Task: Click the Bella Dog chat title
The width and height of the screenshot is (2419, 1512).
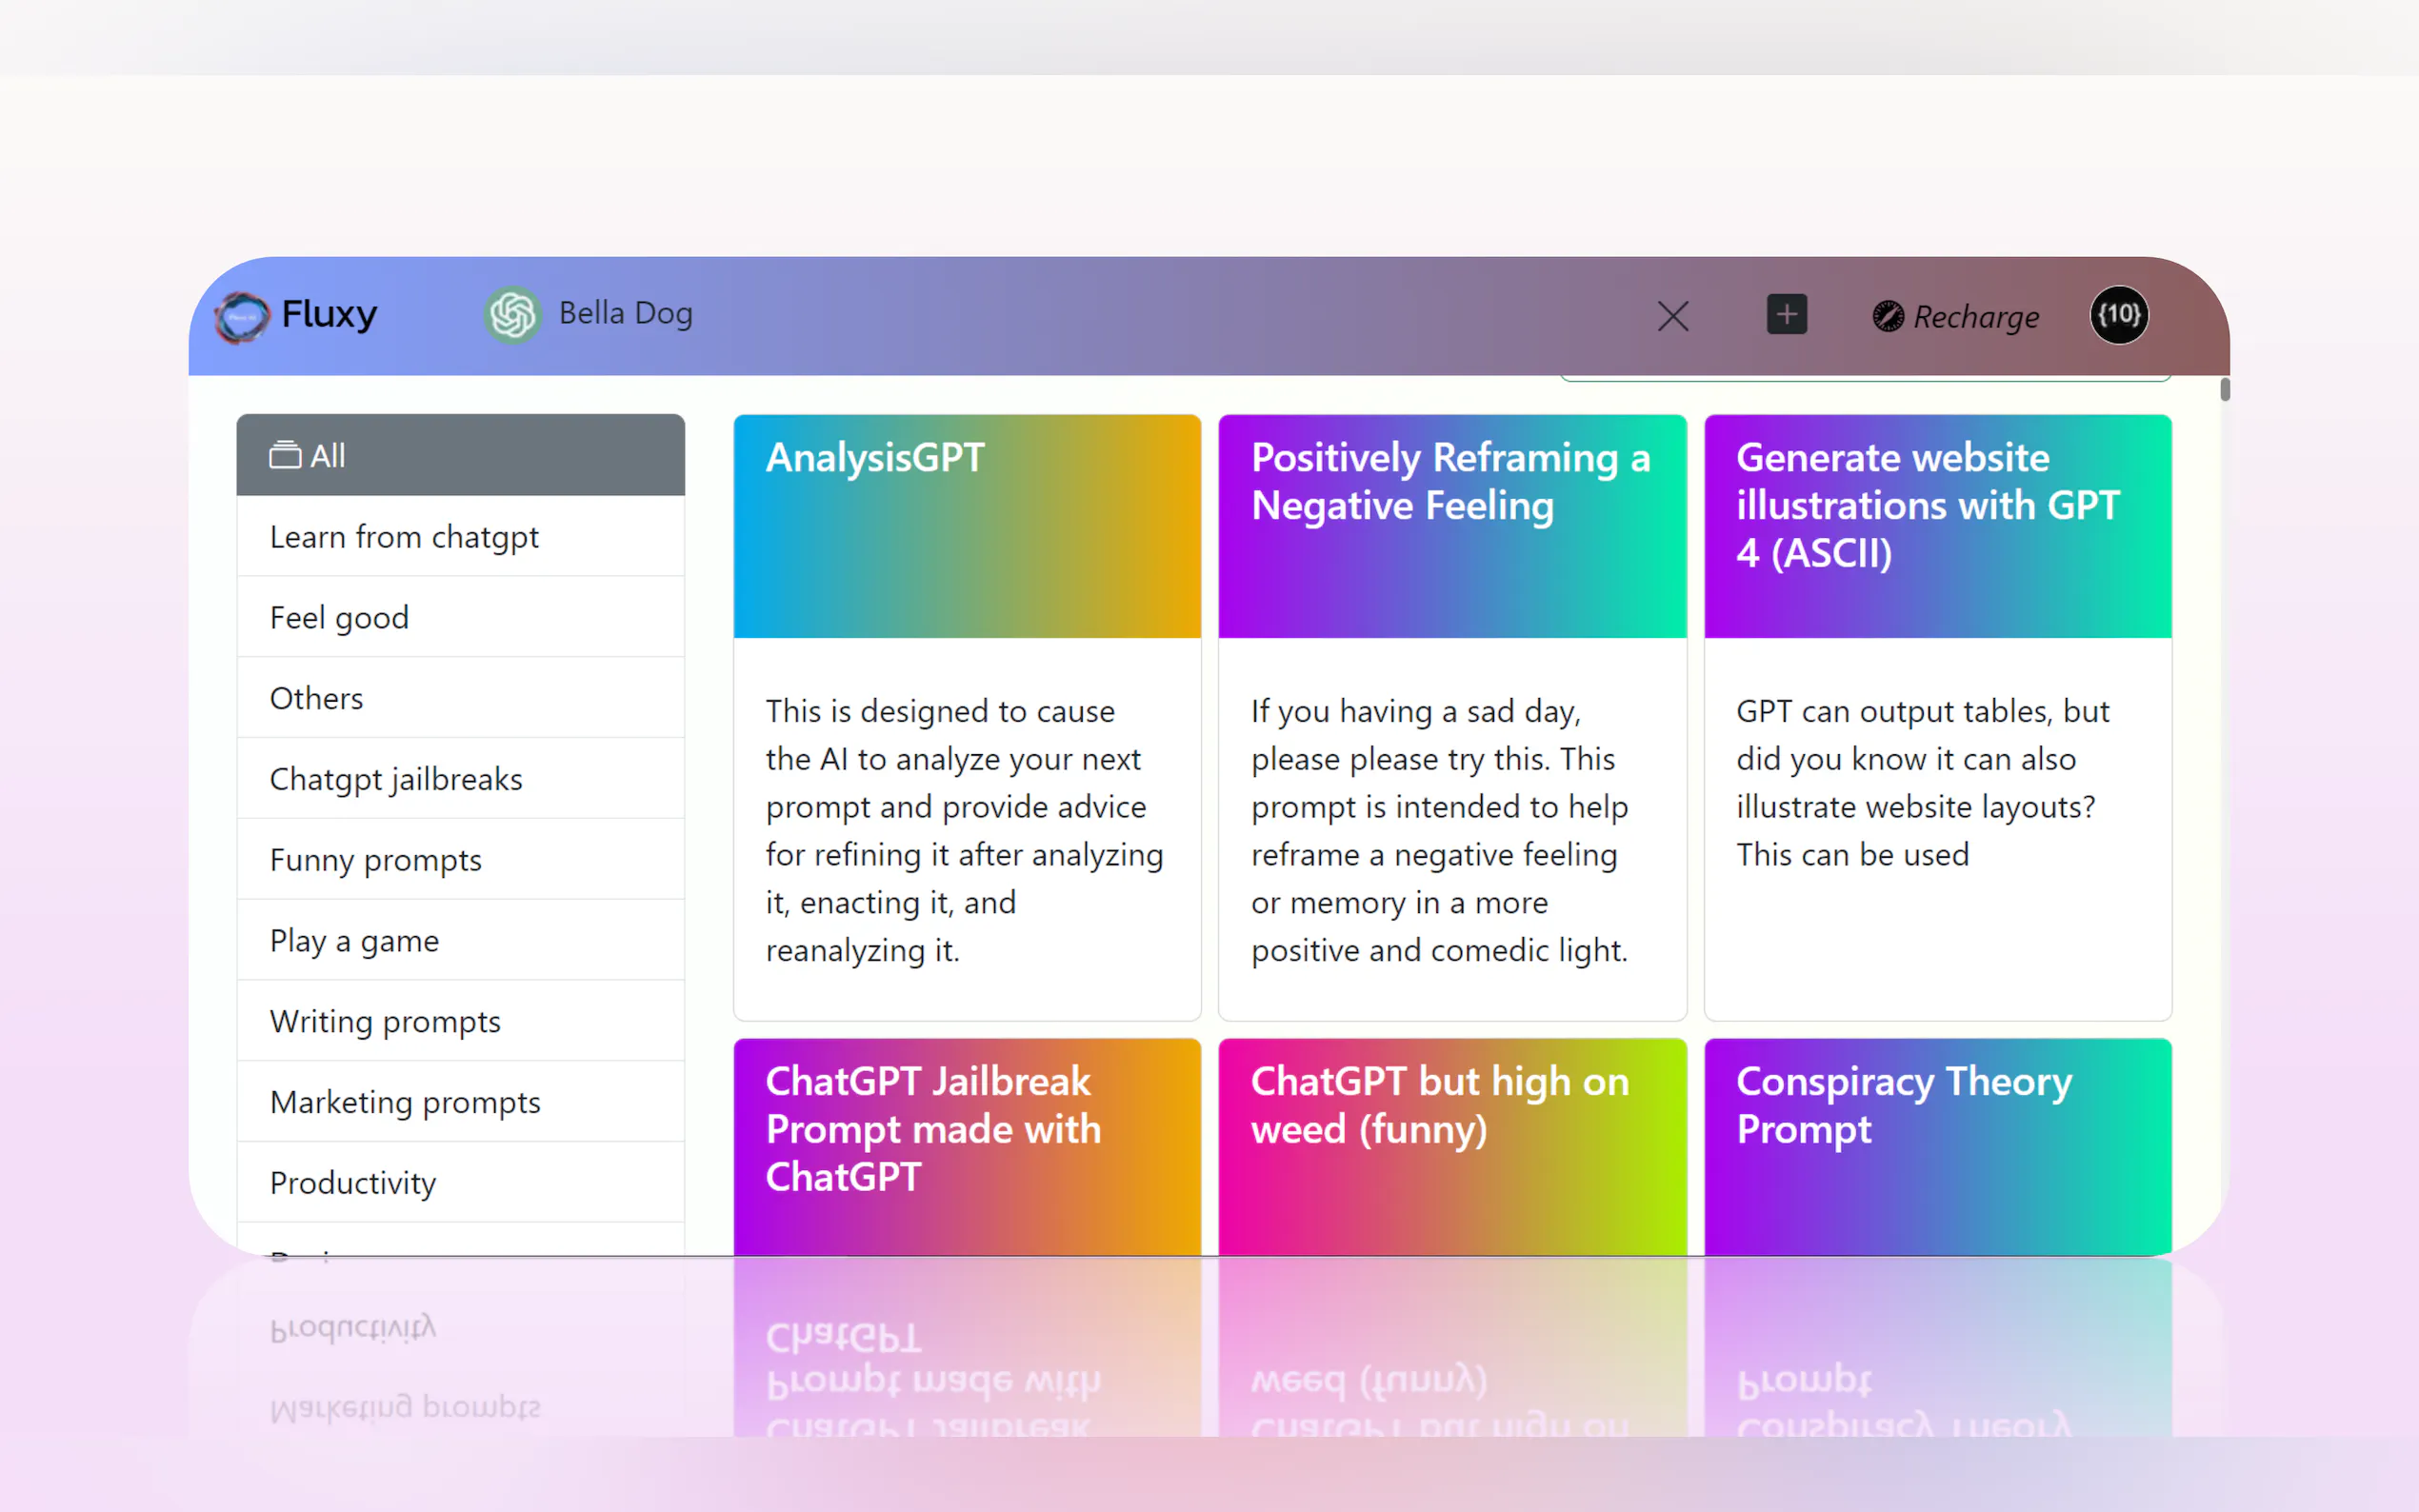Action: point(625,314)
